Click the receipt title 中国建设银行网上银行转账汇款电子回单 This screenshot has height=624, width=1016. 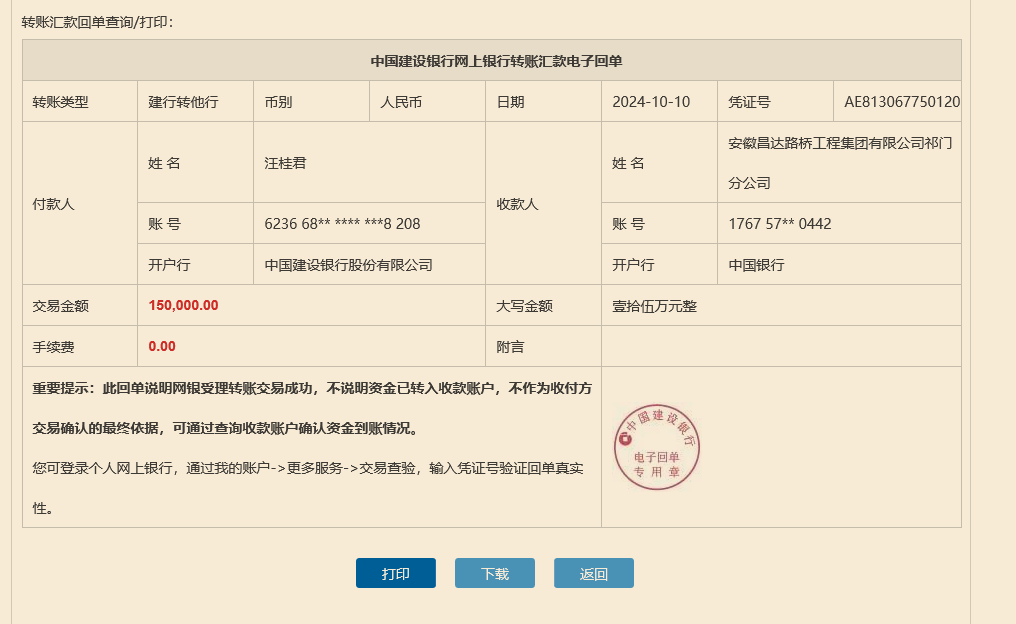(x=496, y=61)
